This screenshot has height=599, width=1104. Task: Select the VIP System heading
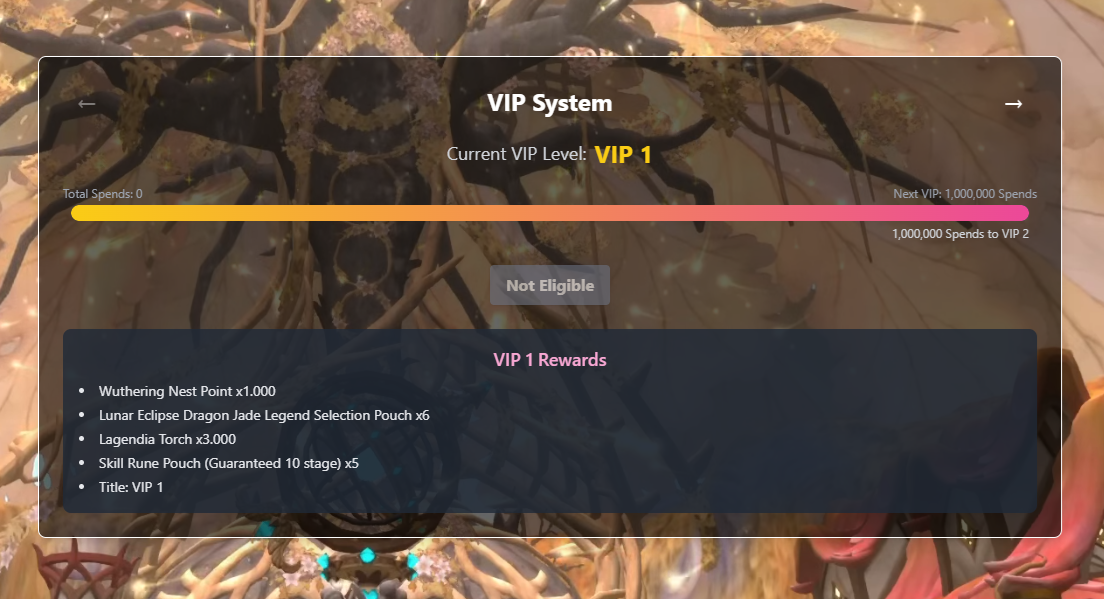(x=550, y=103)
